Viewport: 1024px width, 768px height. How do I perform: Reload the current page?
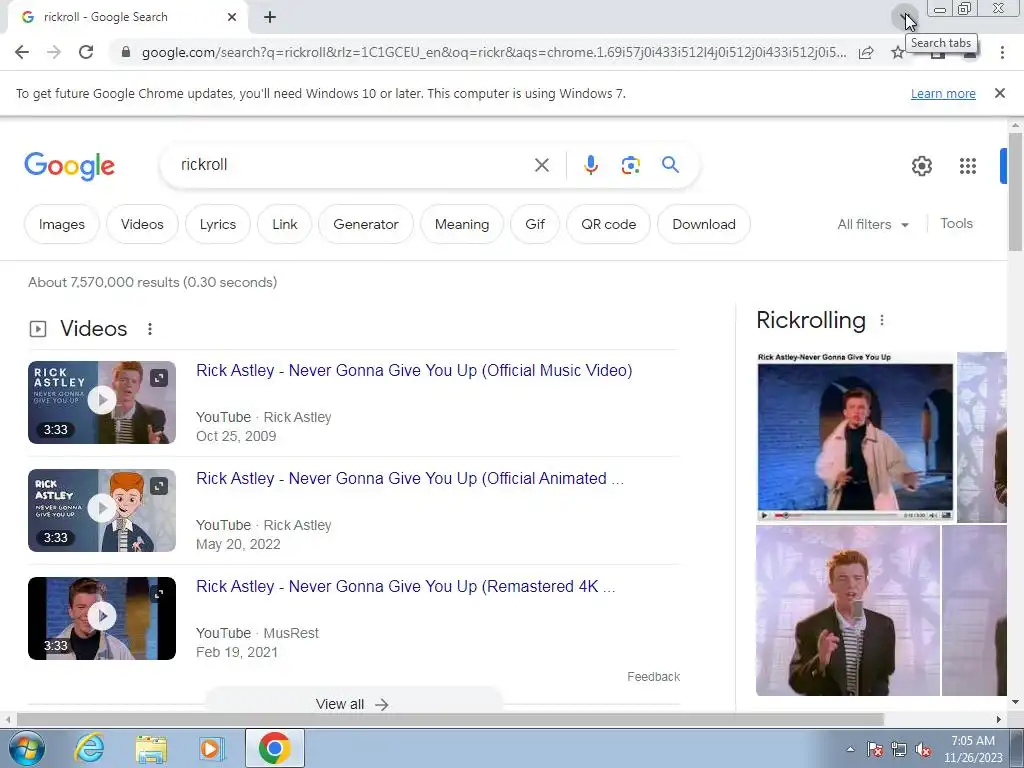tap(86, 52)
